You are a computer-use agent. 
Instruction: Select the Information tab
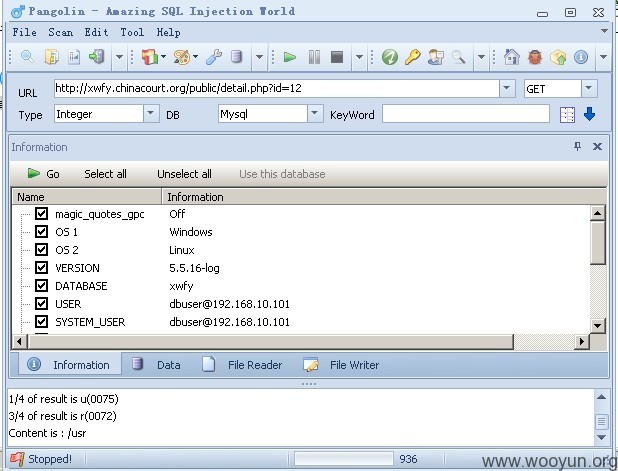(70, 364)
